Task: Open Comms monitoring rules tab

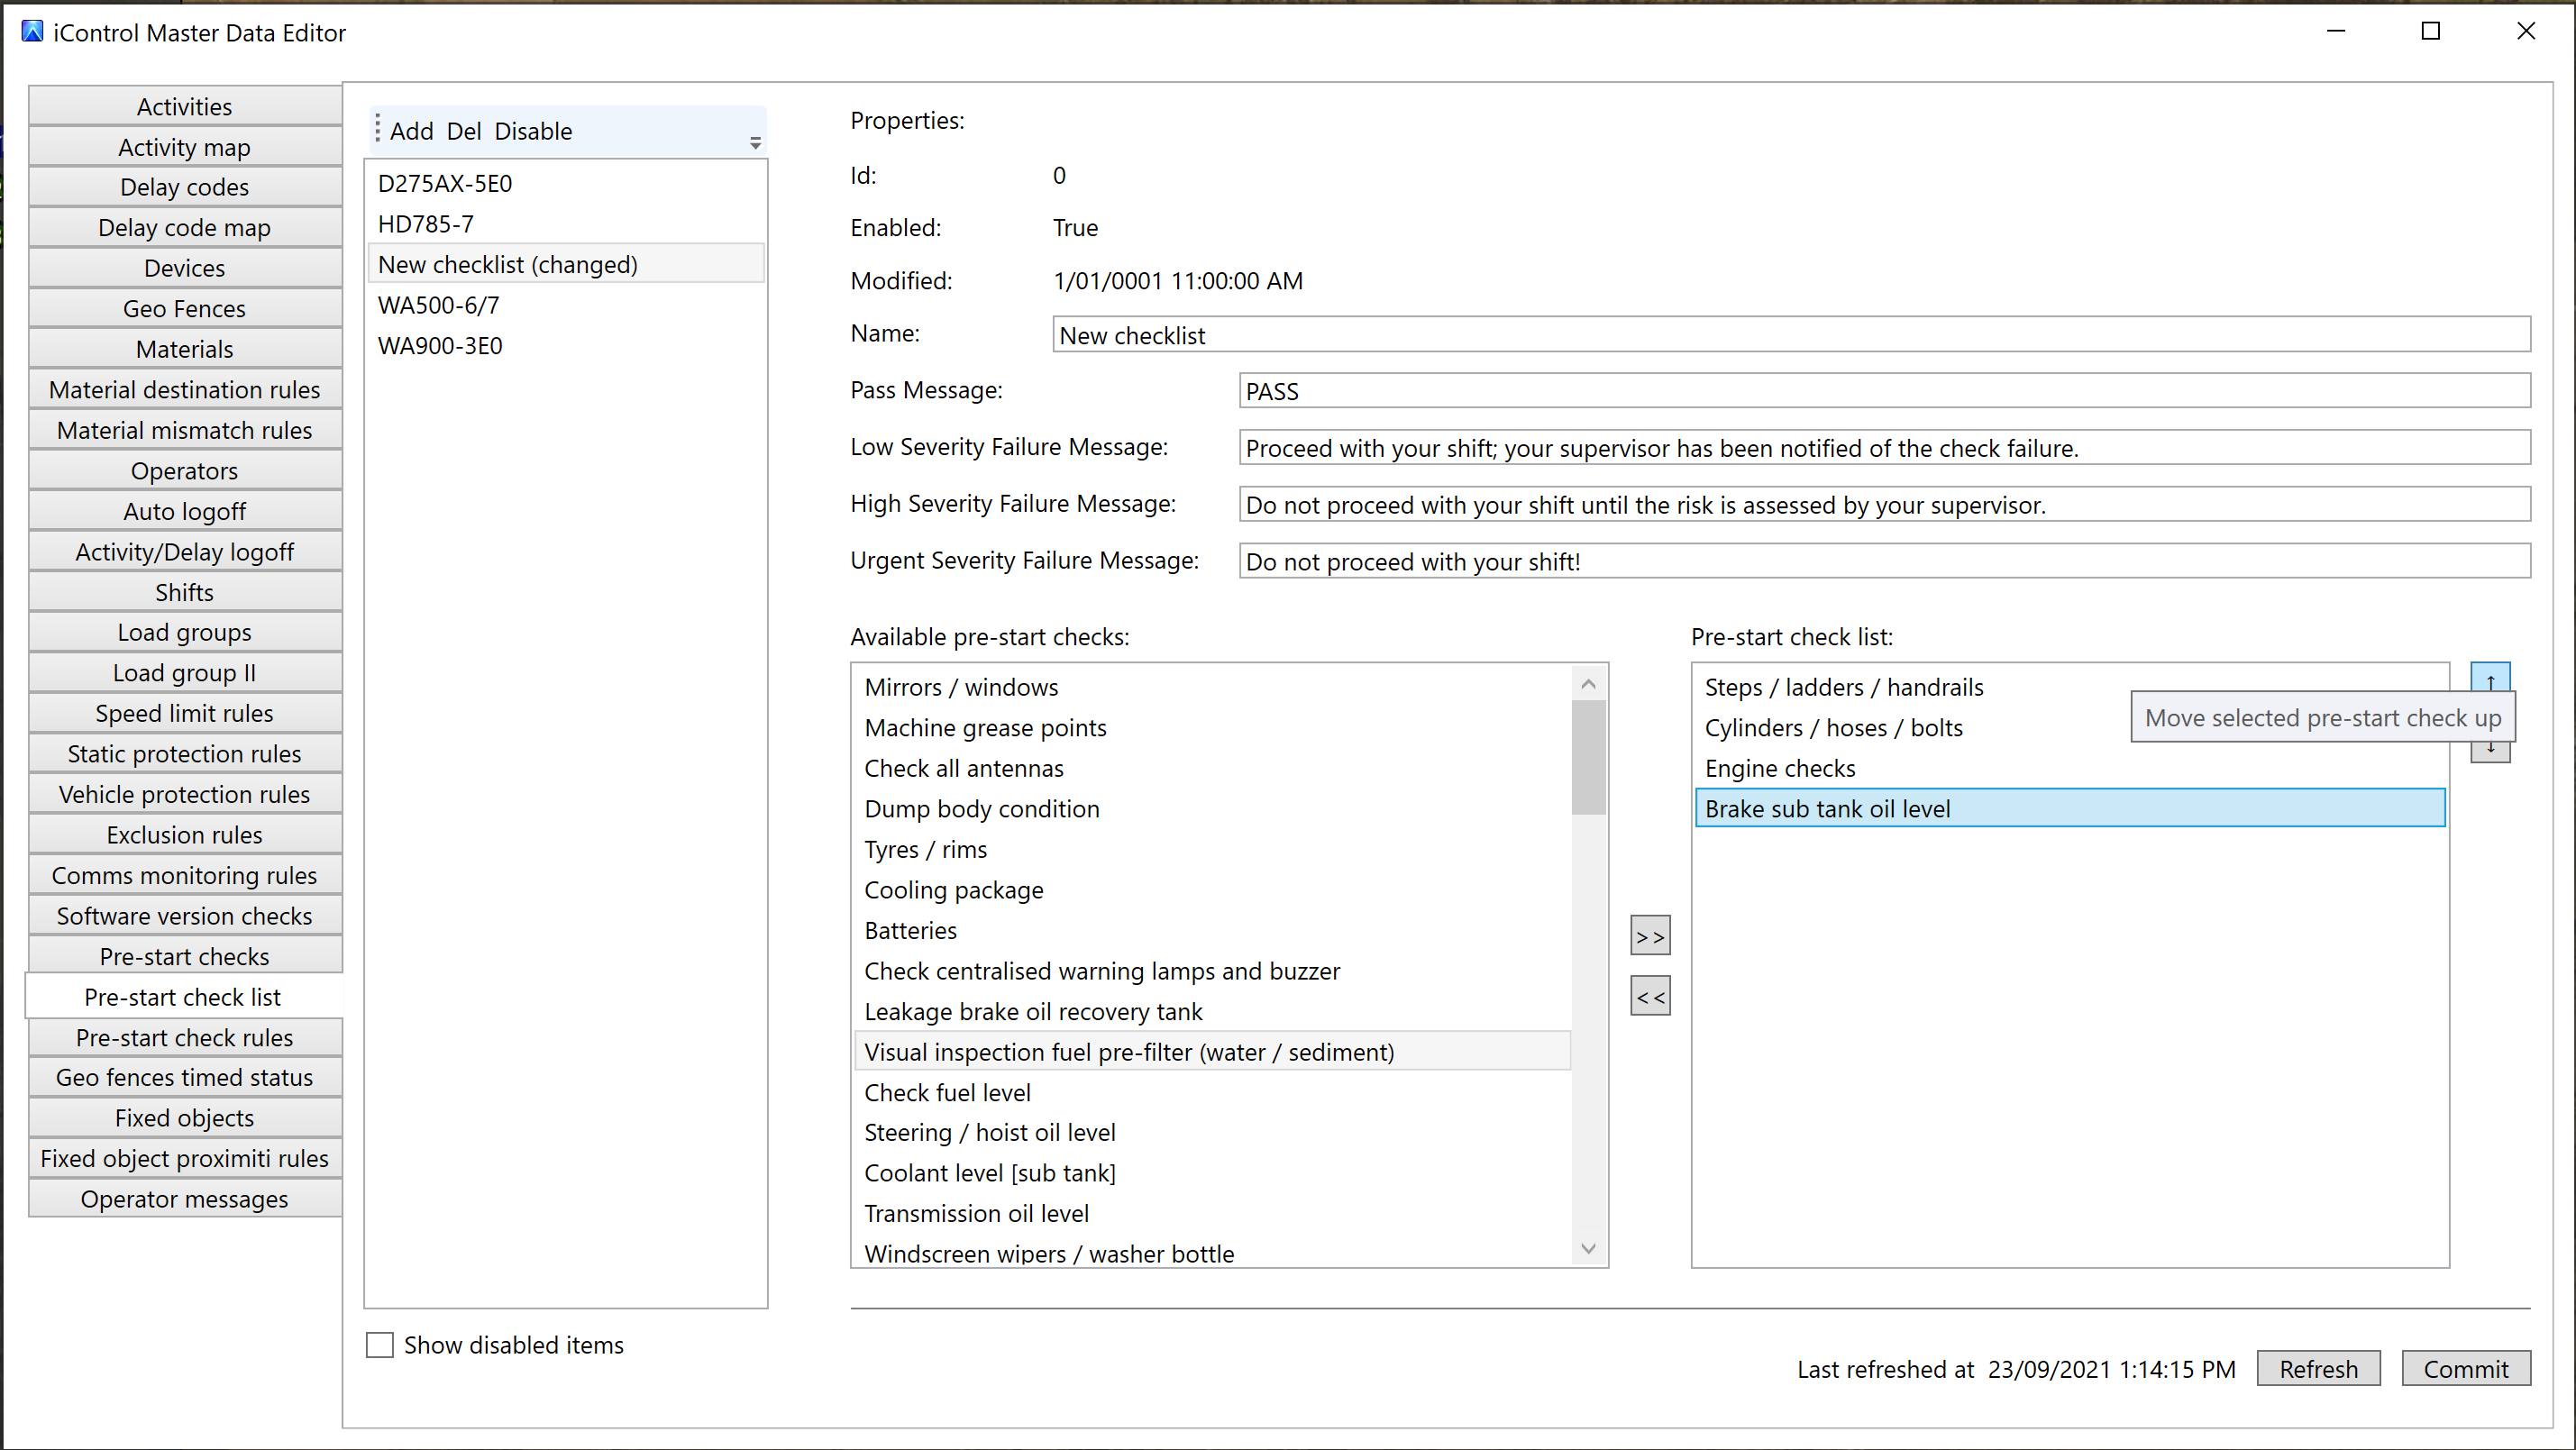Action: pyautogui.click(x=185, y=875)
